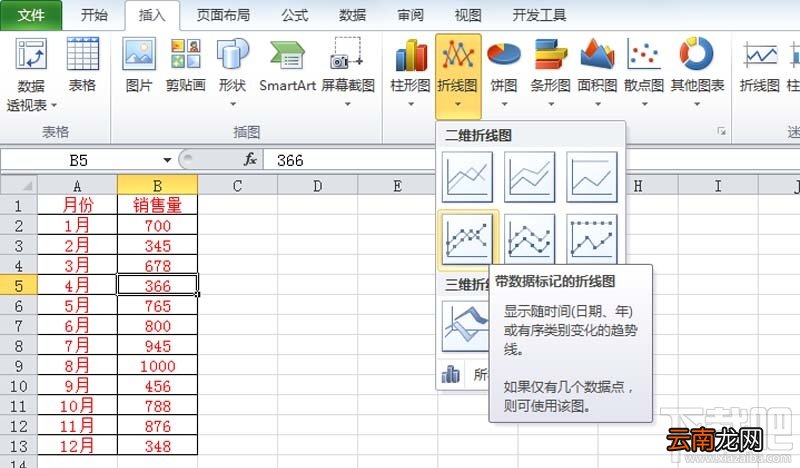Choose the basic 2-D line chart thumbnail

[467, 177]
